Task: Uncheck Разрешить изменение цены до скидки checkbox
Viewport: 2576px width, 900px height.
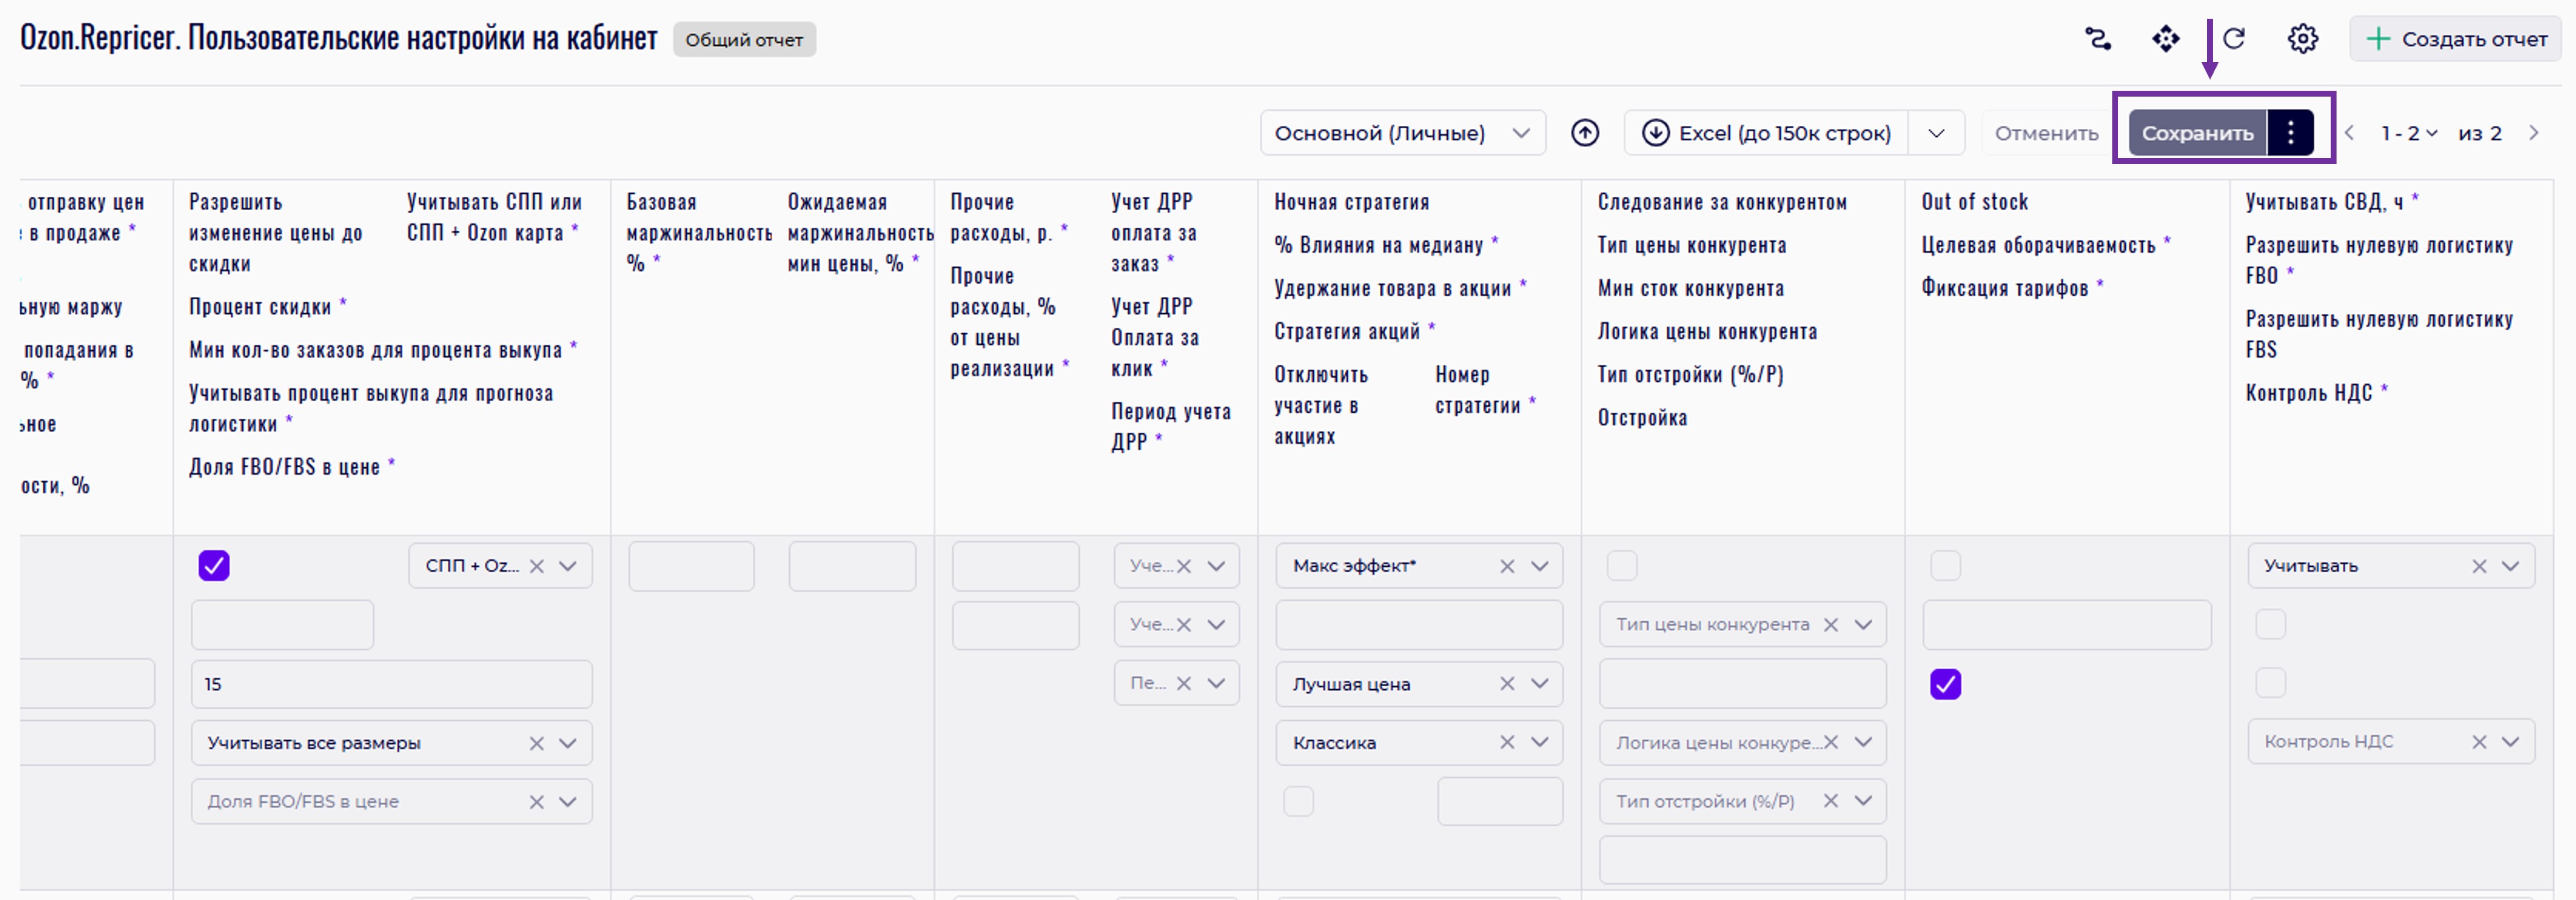Action: point(214,566)
